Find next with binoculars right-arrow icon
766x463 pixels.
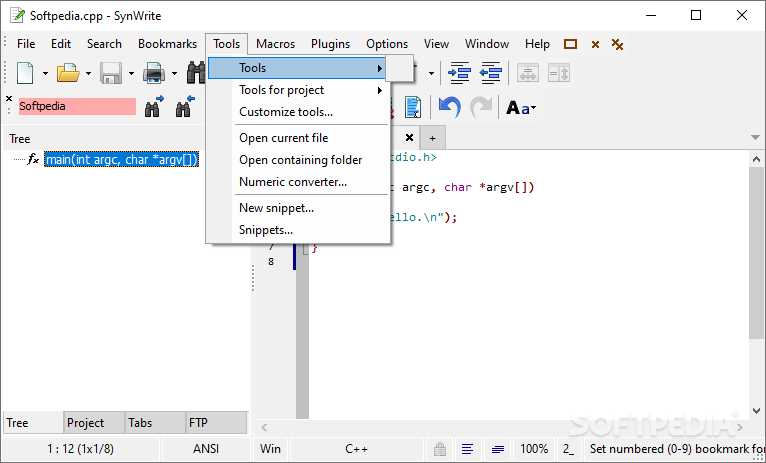(x=154, y=106)
